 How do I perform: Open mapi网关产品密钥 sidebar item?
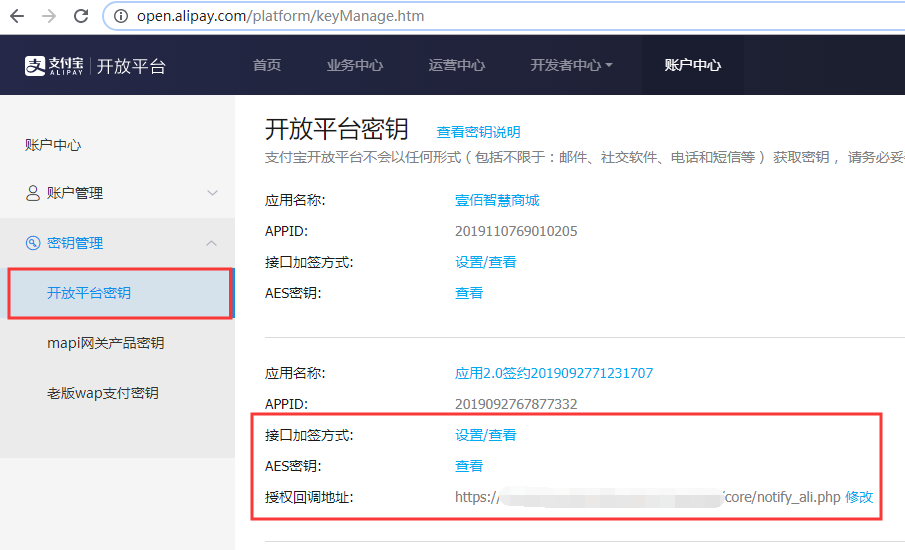pyautogui.click(x=105, y=343)
